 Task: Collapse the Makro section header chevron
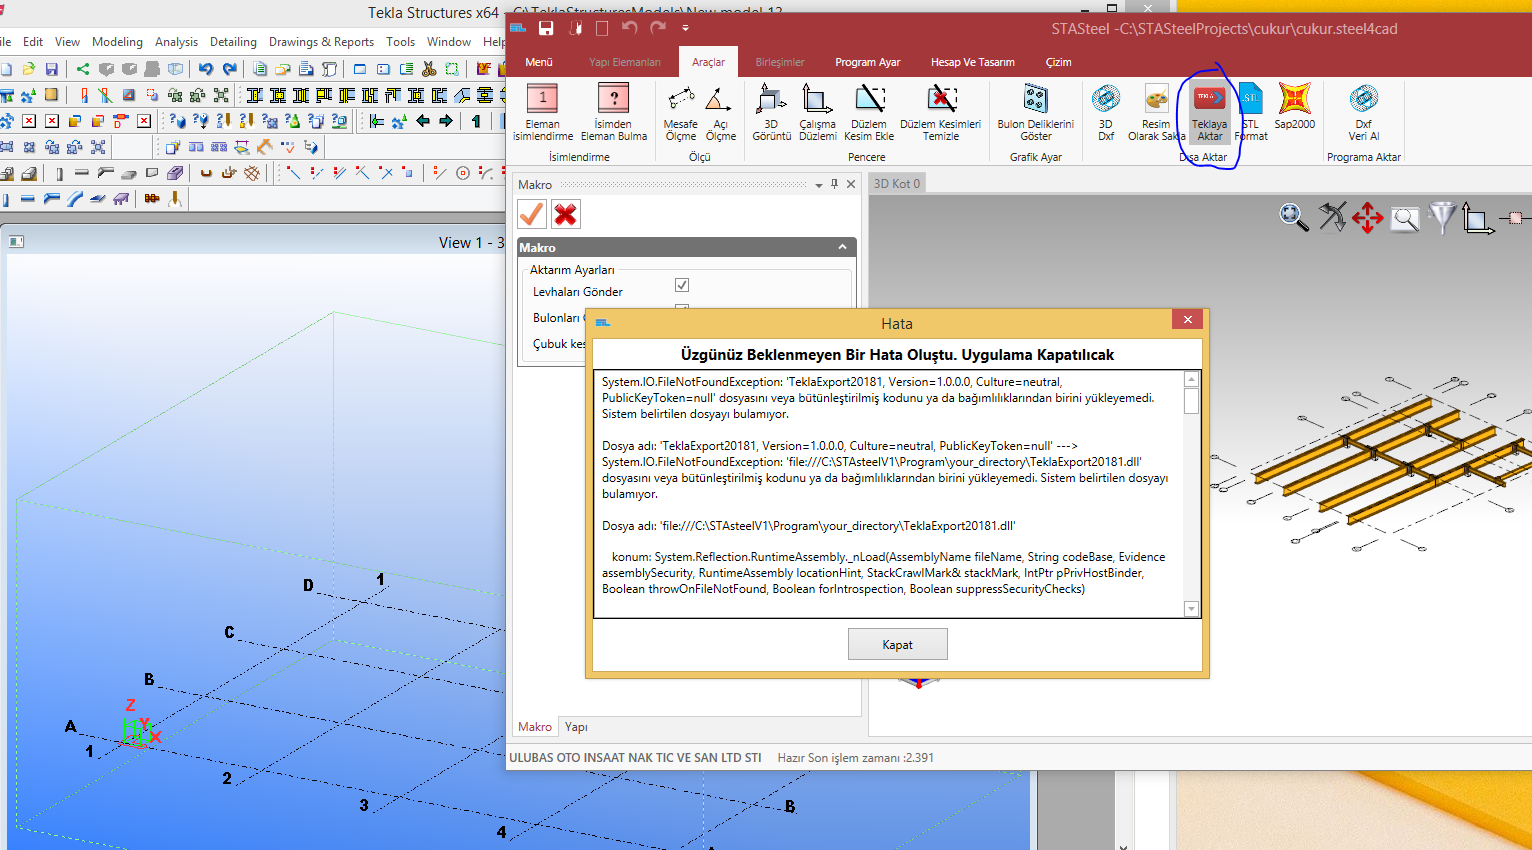click(x=842, y=247)
